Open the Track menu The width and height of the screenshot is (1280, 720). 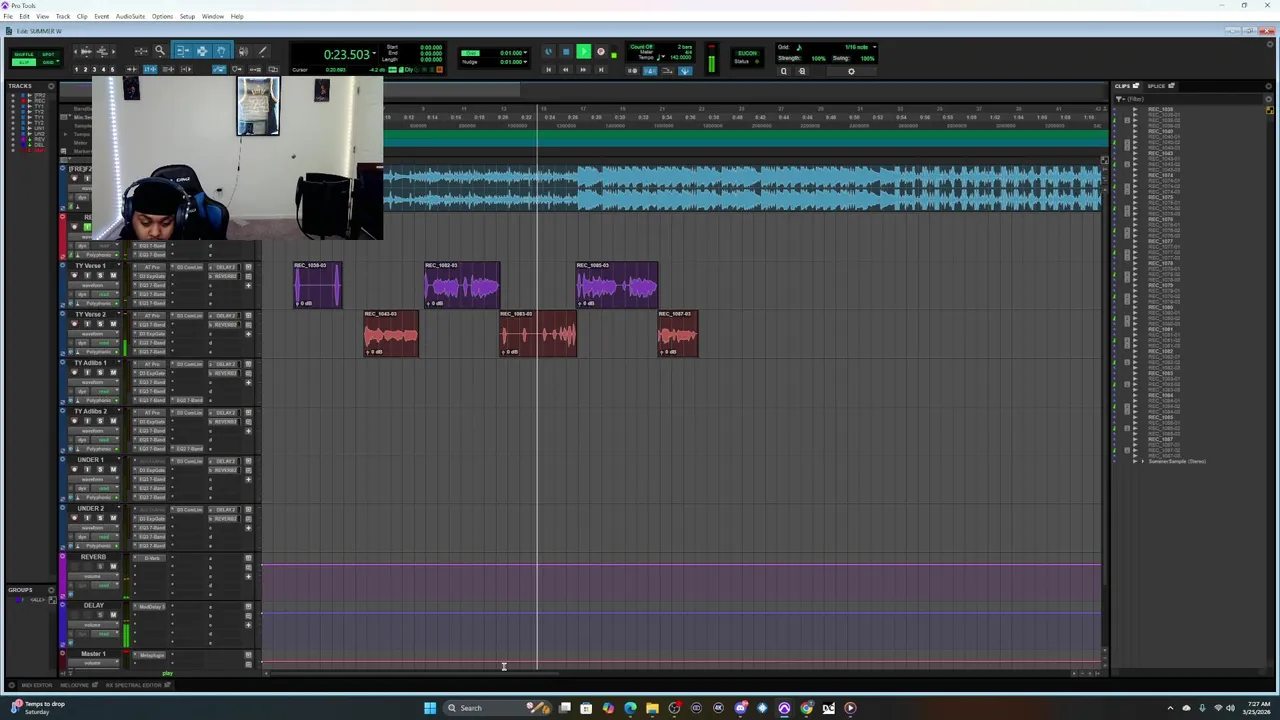(63, 16)
